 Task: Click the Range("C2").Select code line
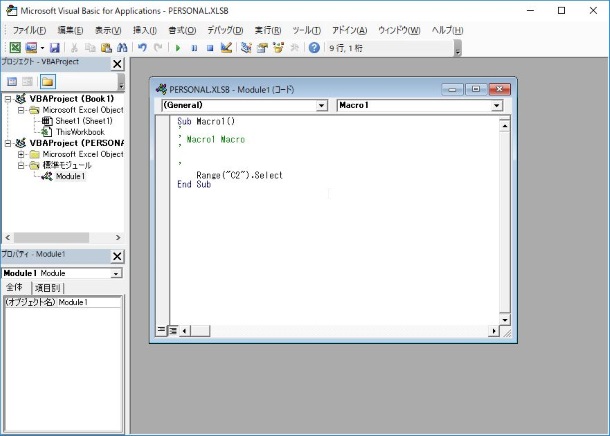coord(239,175)
